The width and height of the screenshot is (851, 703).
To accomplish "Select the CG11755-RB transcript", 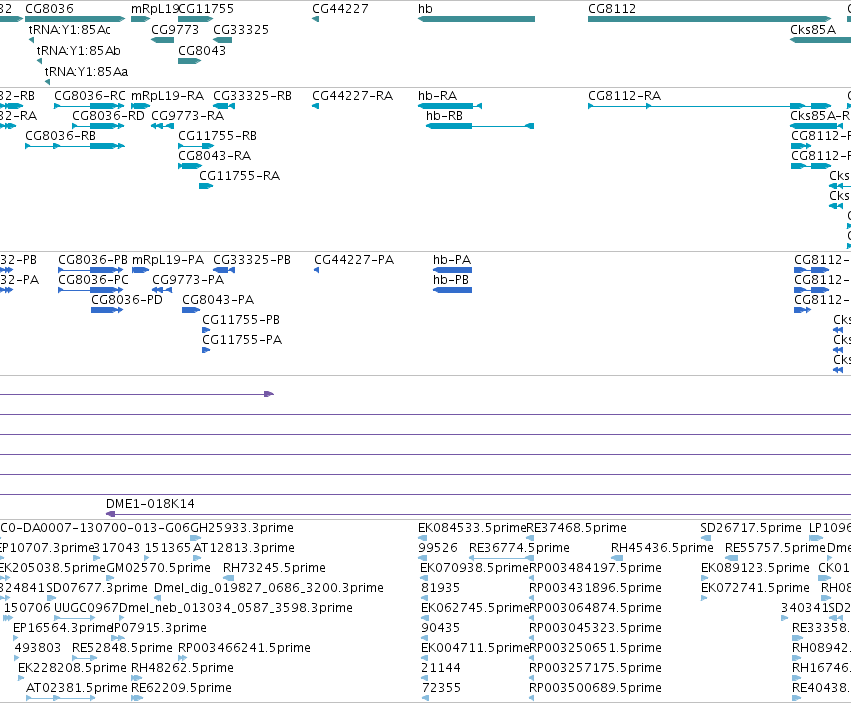I will pyautogui.click(x=196, y=146).
